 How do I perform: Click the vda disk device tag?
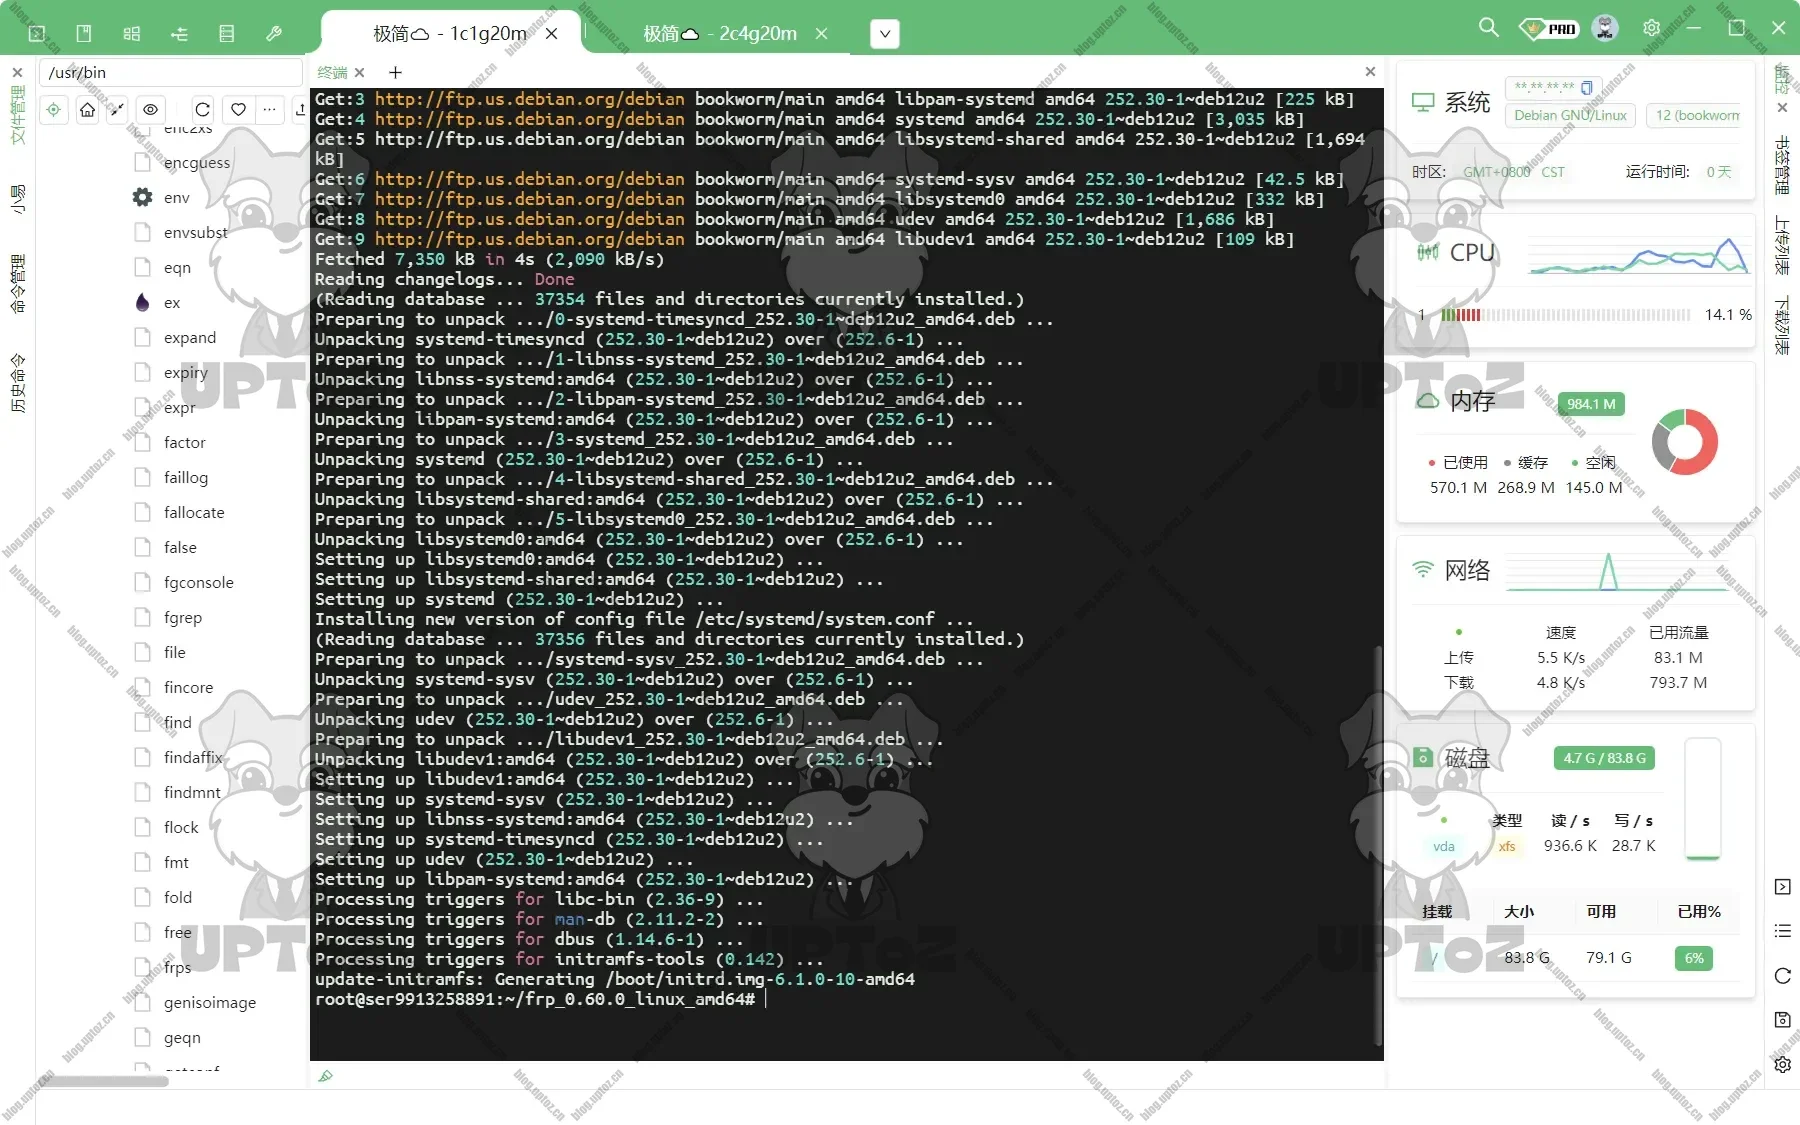coord(1444,846)
